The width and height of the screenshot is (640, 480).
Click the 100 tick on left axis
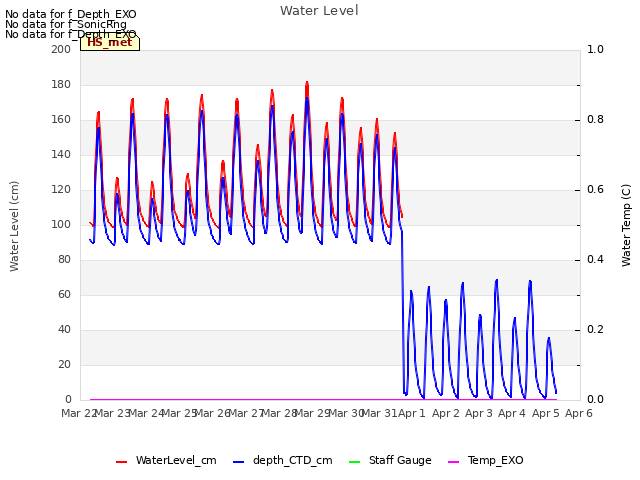coord(61,224)
